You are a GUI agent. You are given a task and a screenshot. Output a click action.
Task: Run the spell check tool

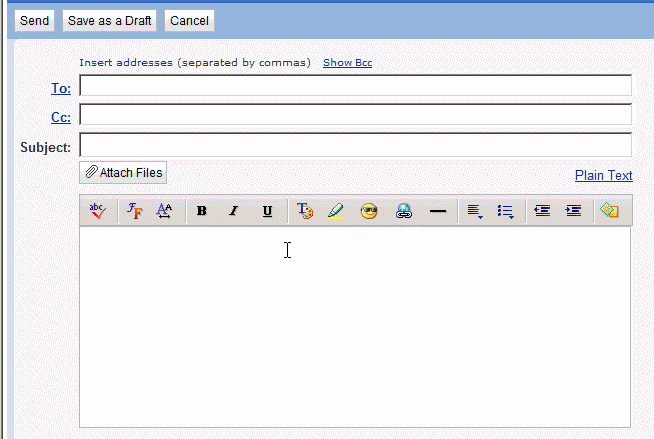(x=97, y=211)
